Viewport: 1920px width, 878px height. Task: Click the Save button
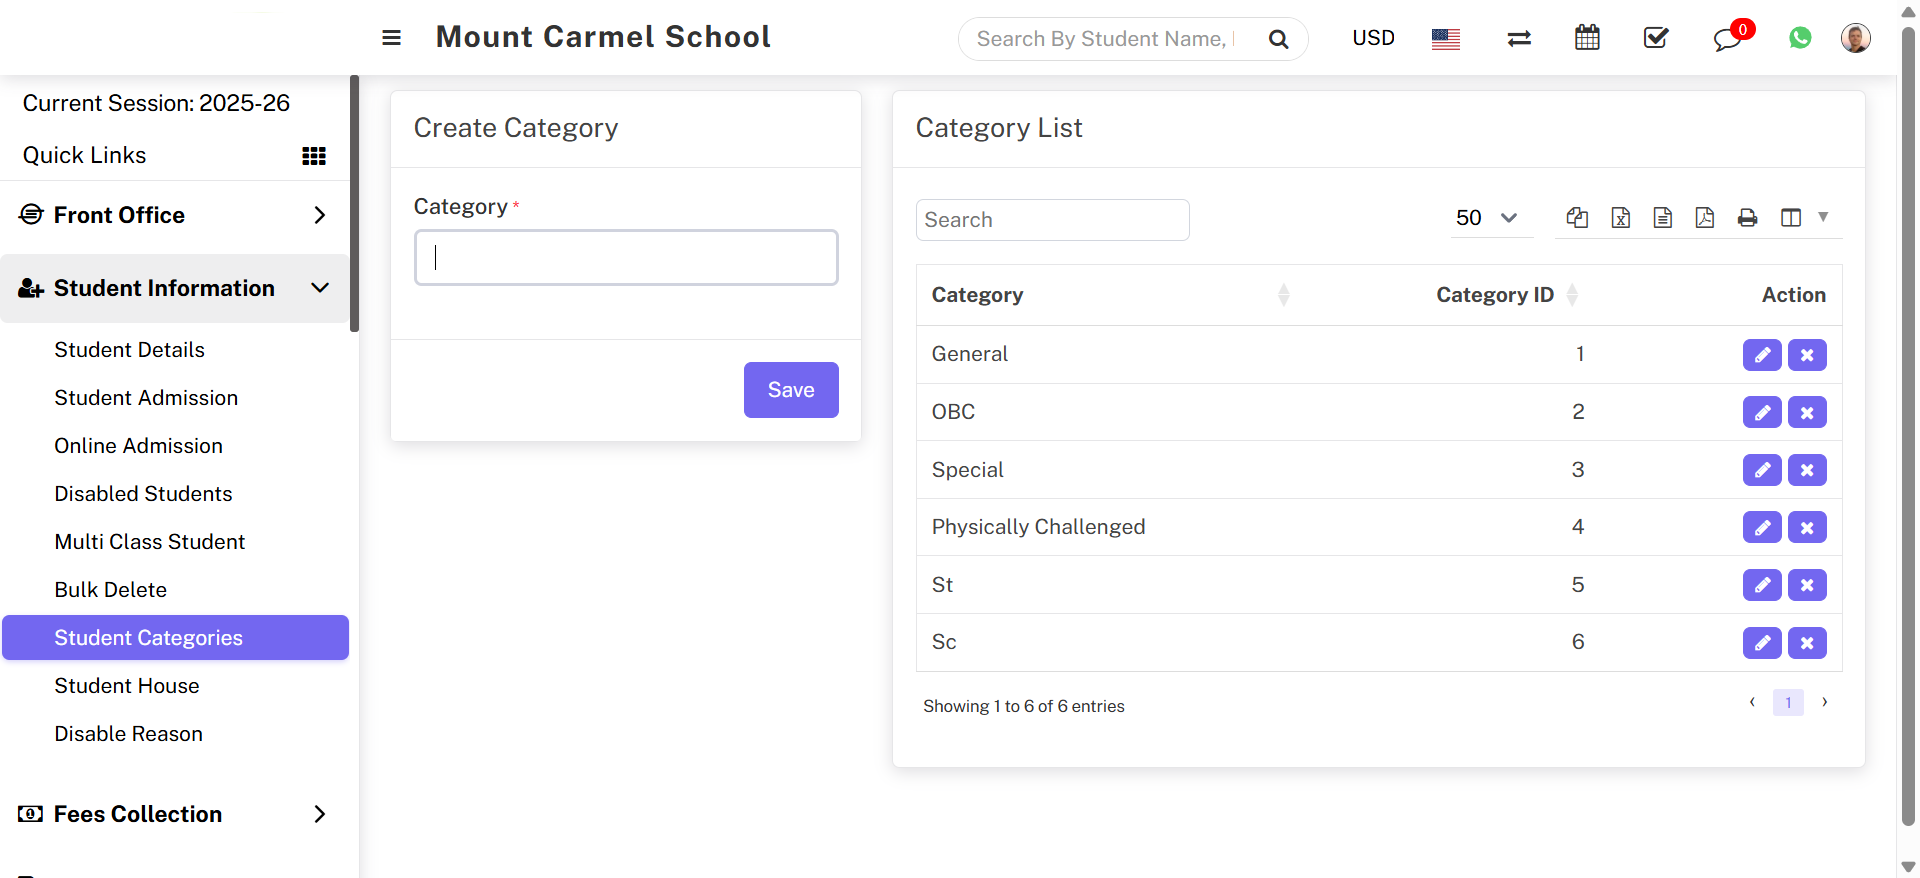[x=791, y=390]
